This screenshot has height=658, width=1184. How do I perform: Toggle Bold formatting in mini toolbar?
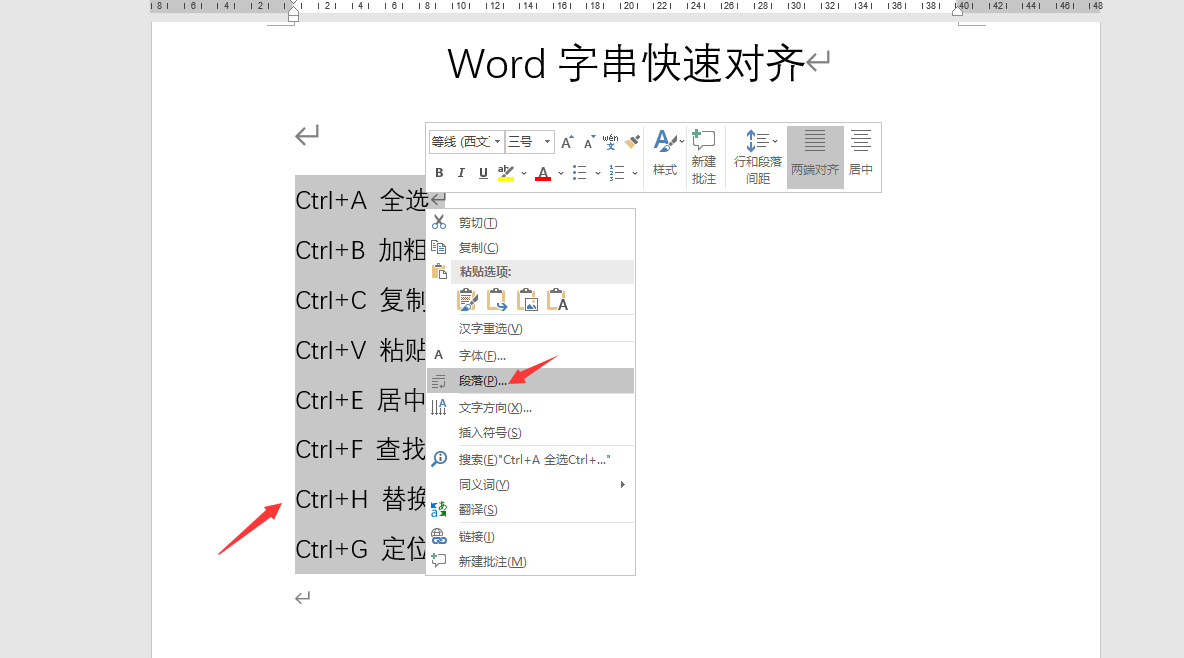[439, 173]
